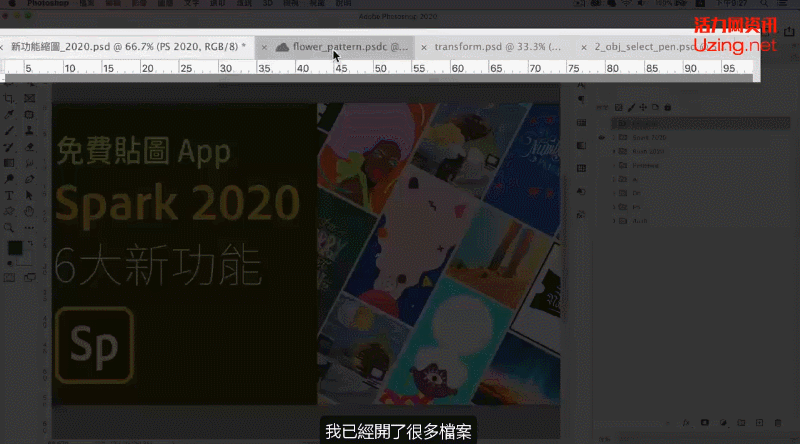Click the Sp logo on the canvas
This screenshot has width=800, height=444.
95,345
